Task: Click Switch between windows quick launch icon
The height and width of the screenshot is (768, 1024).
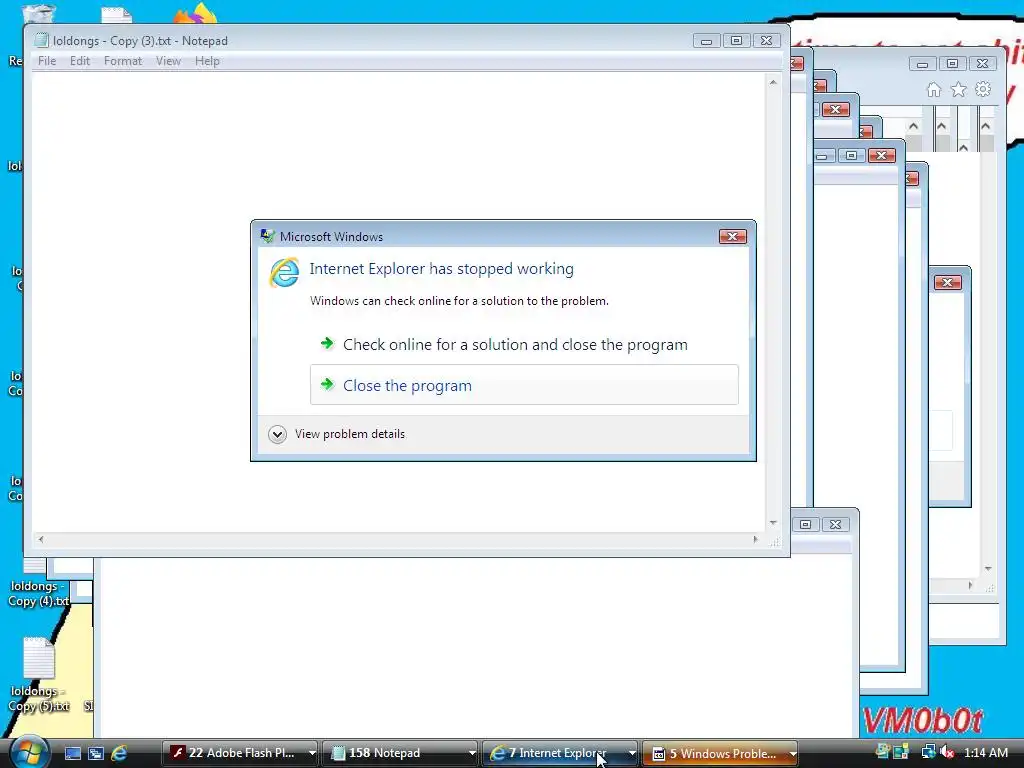Action: [96, 753]
